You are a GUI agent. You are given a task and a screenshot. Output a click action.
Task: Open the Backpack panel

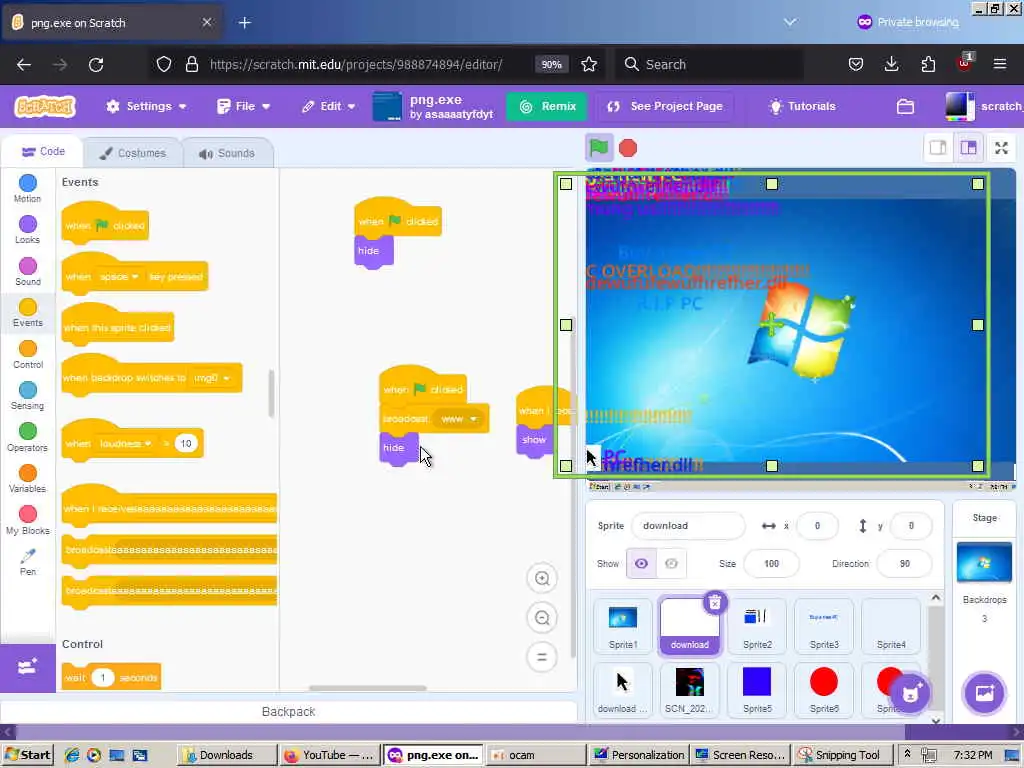pos(288,712)
